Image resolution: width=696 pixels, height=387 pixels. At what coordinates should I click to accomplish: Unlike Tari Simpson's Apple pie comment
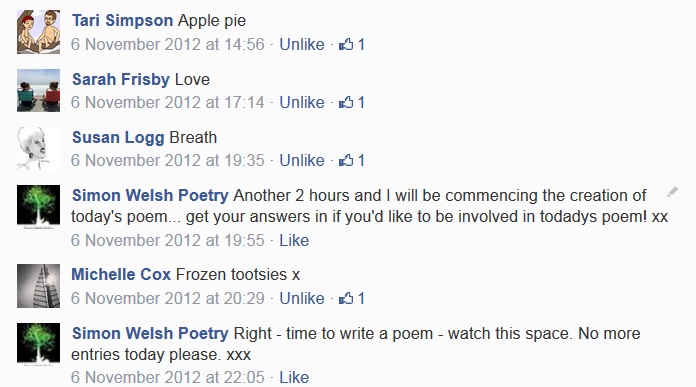click(302, 44)
